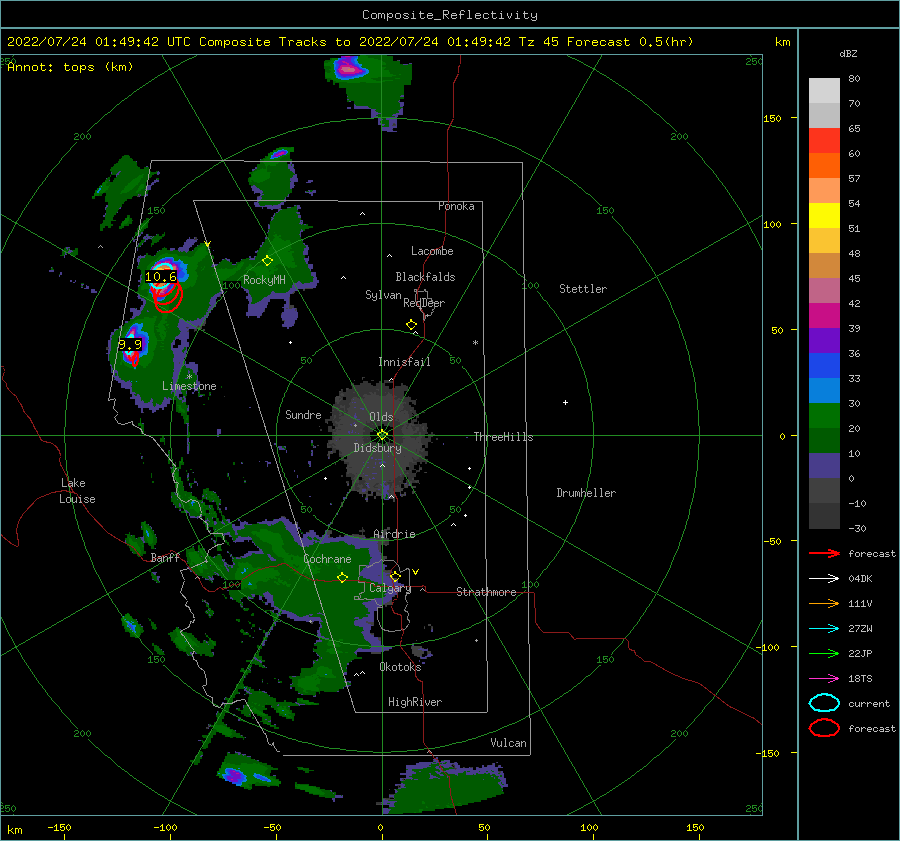This screenshot has height=841, width=900.
Task: Click the Sylvan label
Action: tap(383, 295)
